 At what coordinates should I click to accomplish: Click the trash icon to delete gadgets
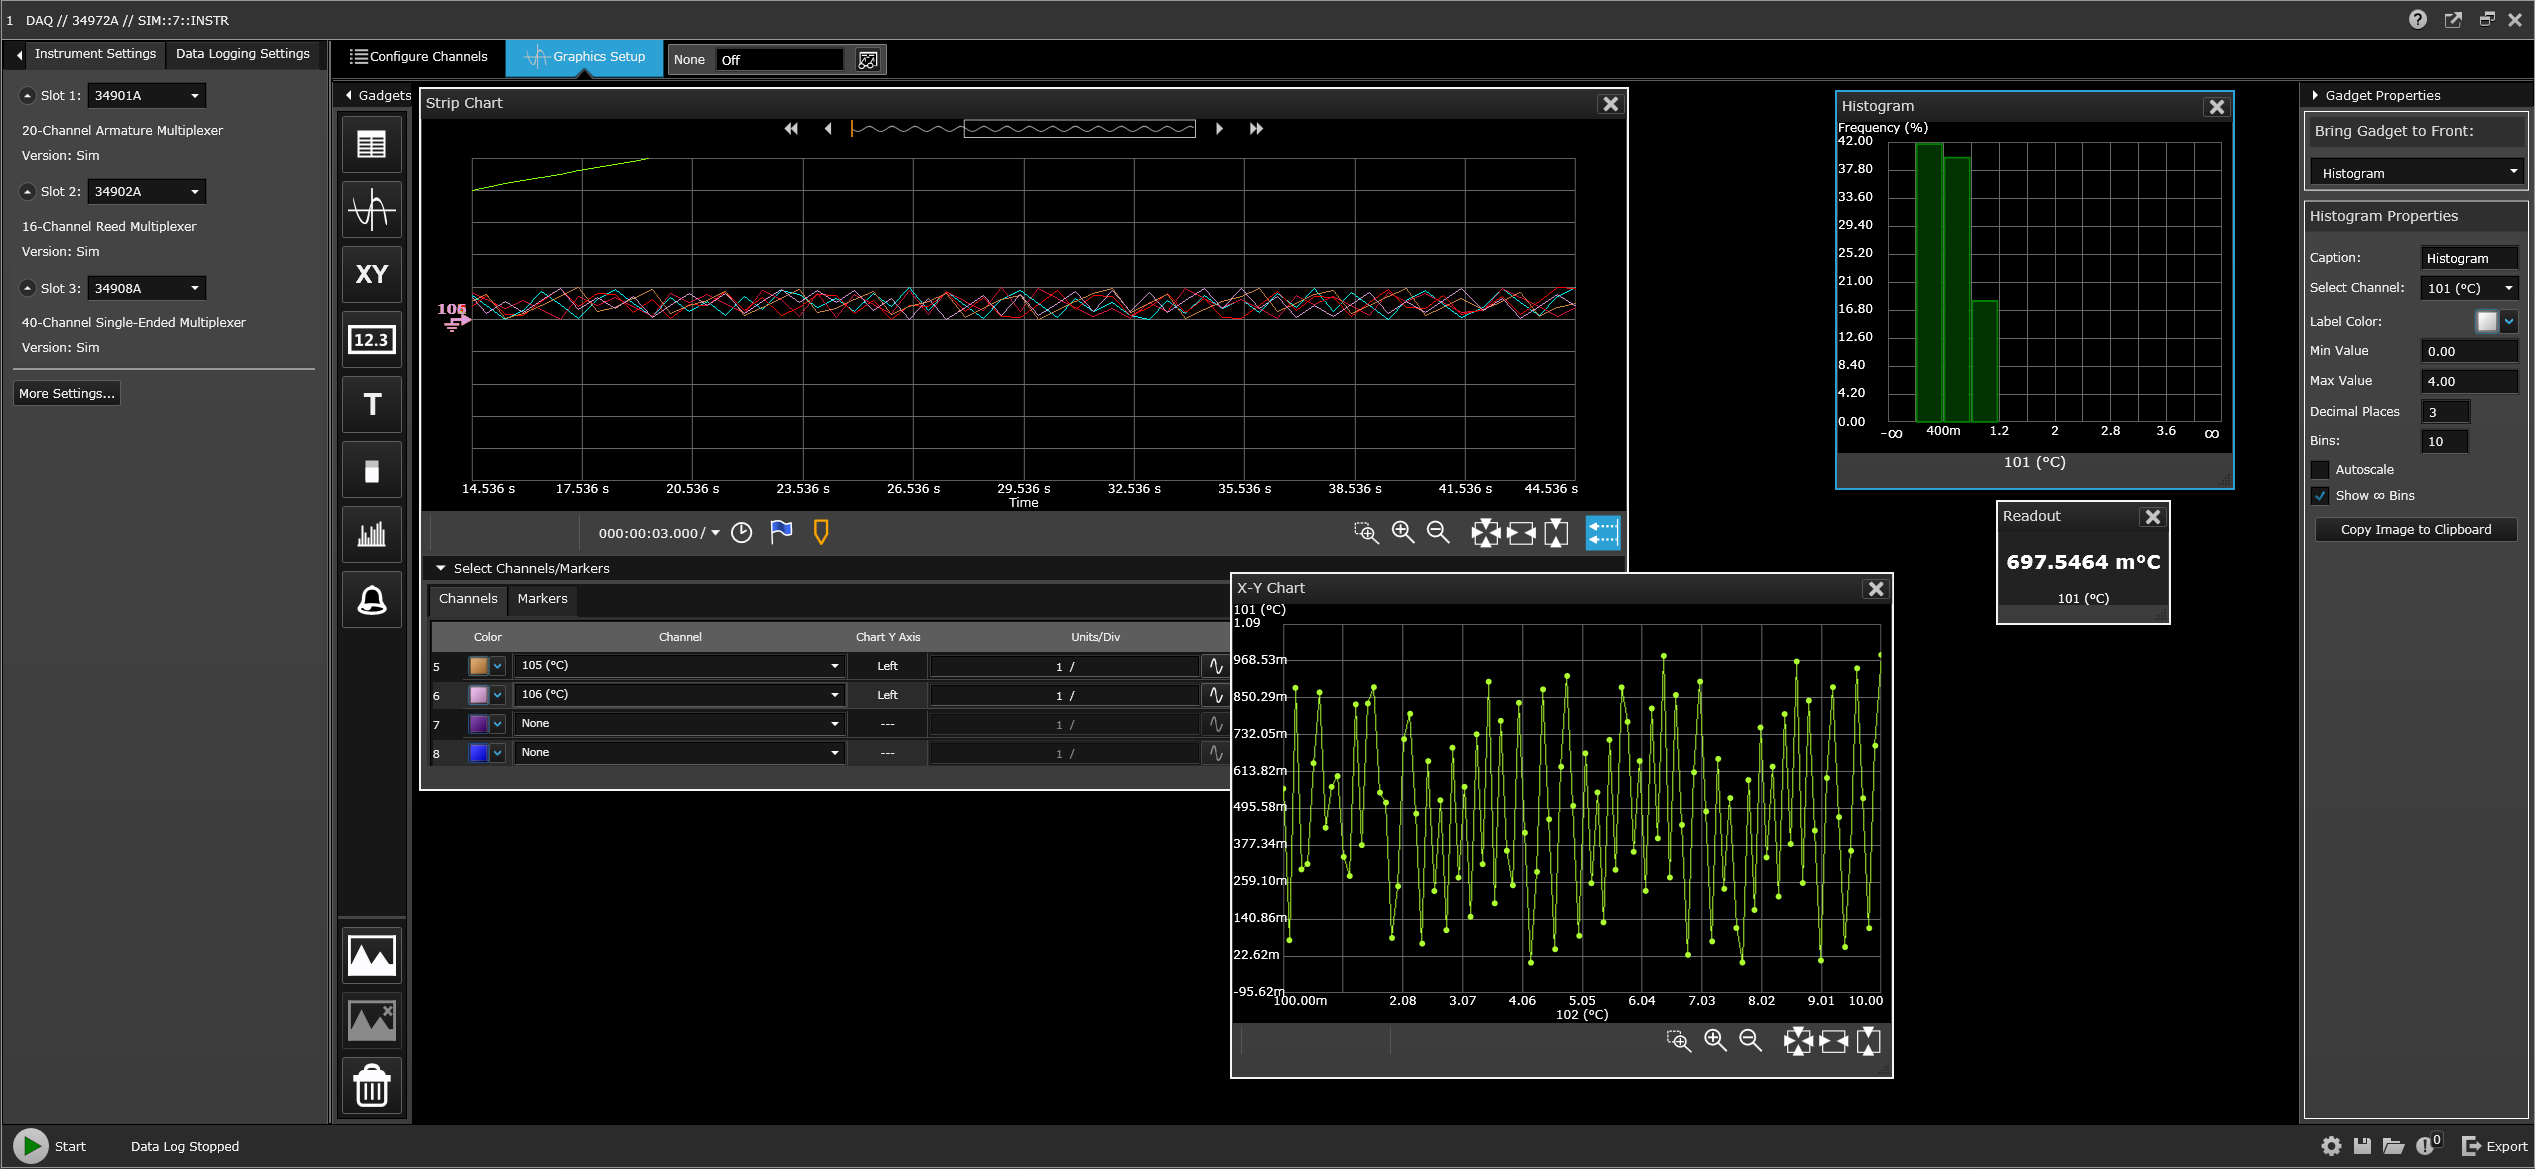[x=371, y=1086]
